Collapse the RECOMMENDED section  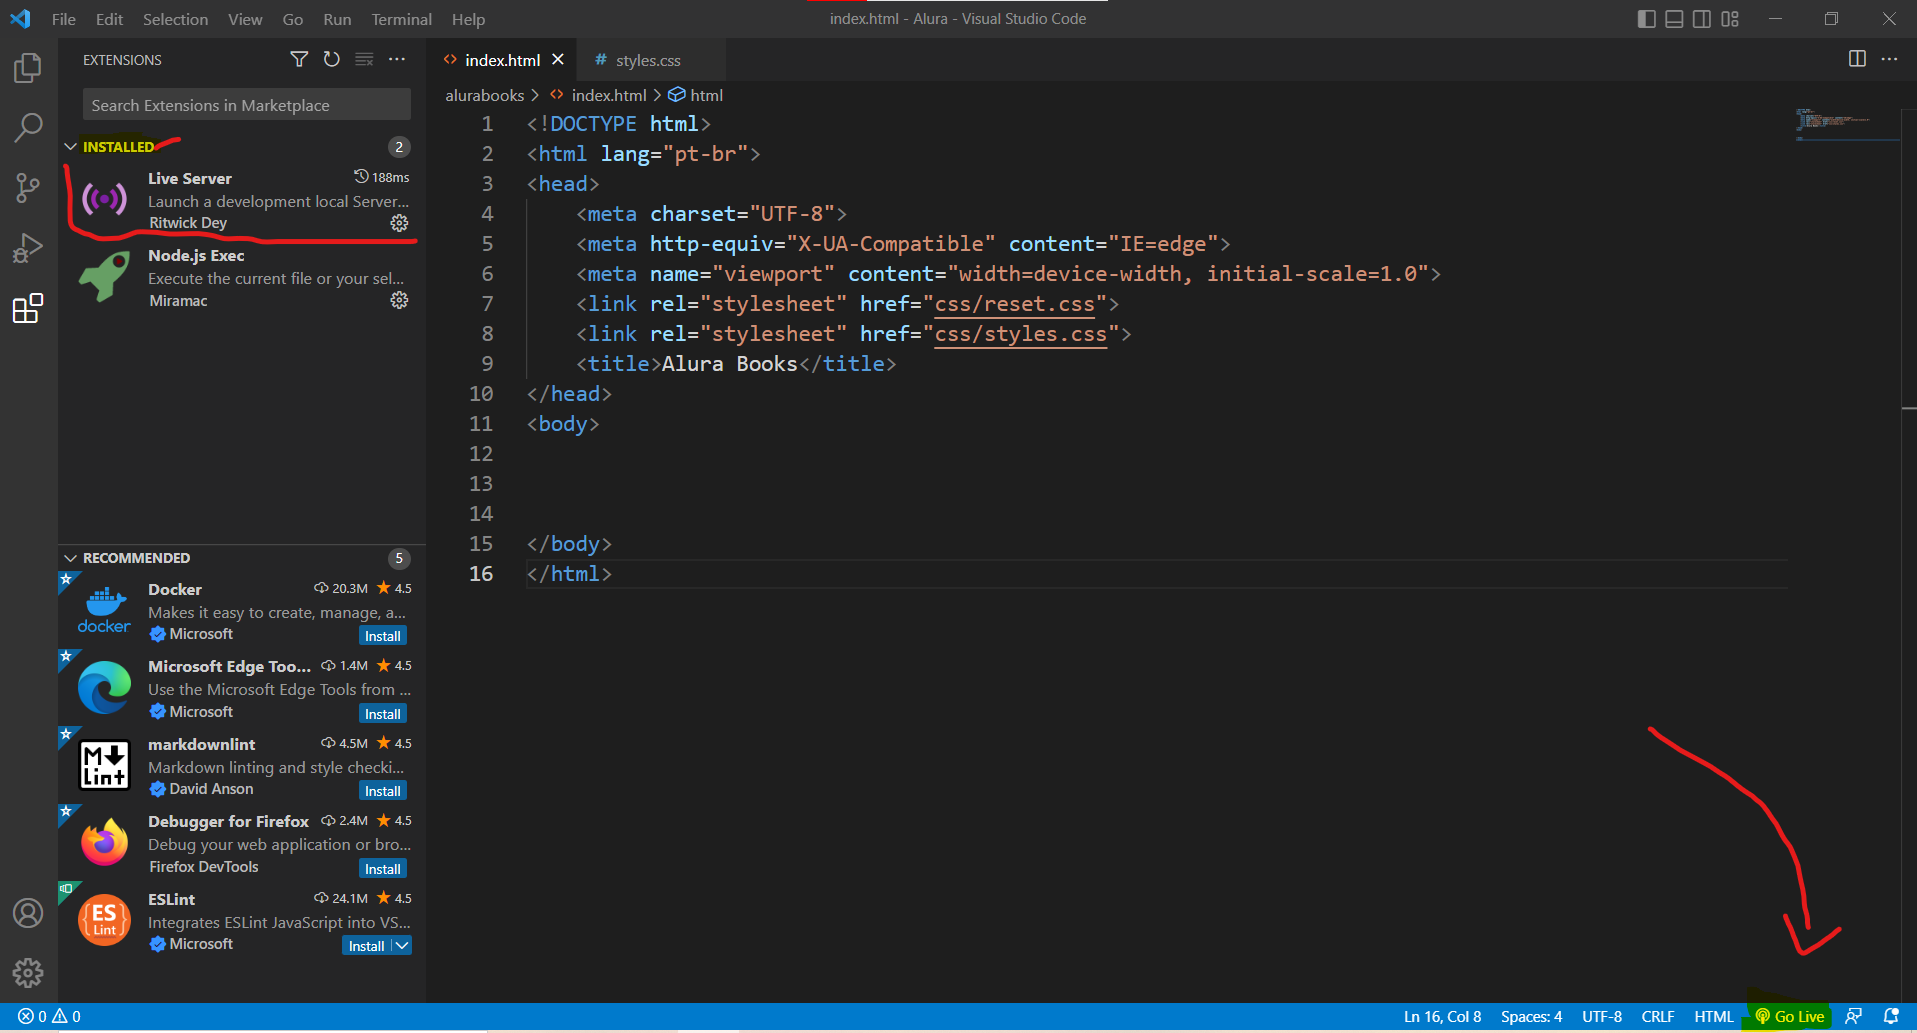pos(70,558)
